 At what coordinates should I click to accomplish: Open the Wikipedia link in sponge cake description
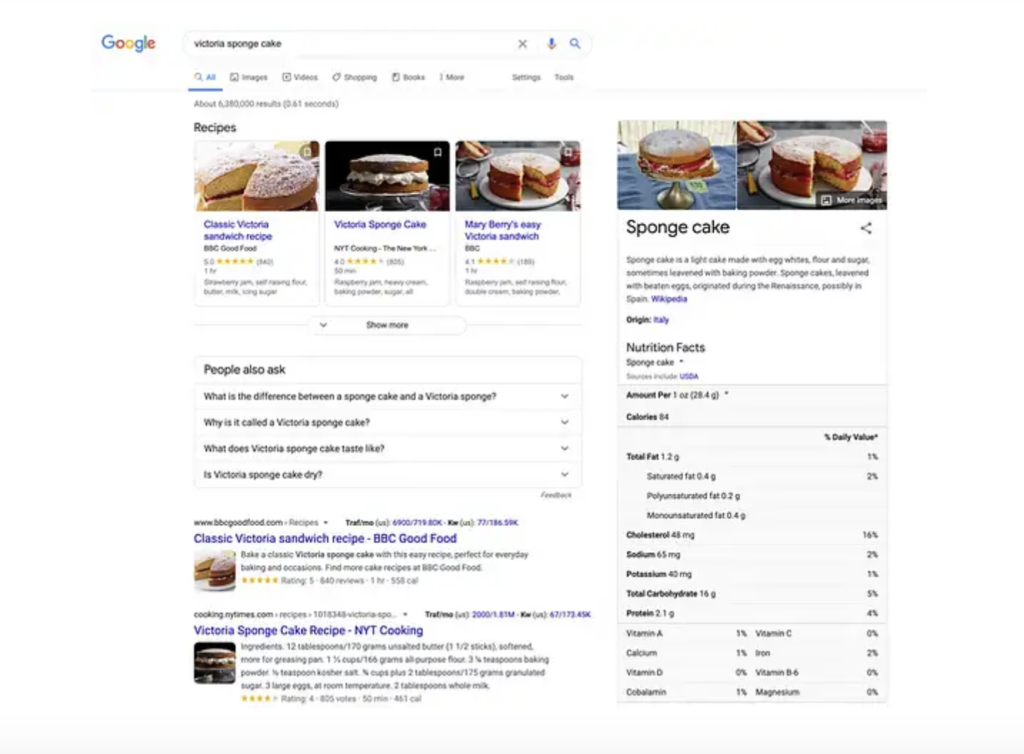669,299
